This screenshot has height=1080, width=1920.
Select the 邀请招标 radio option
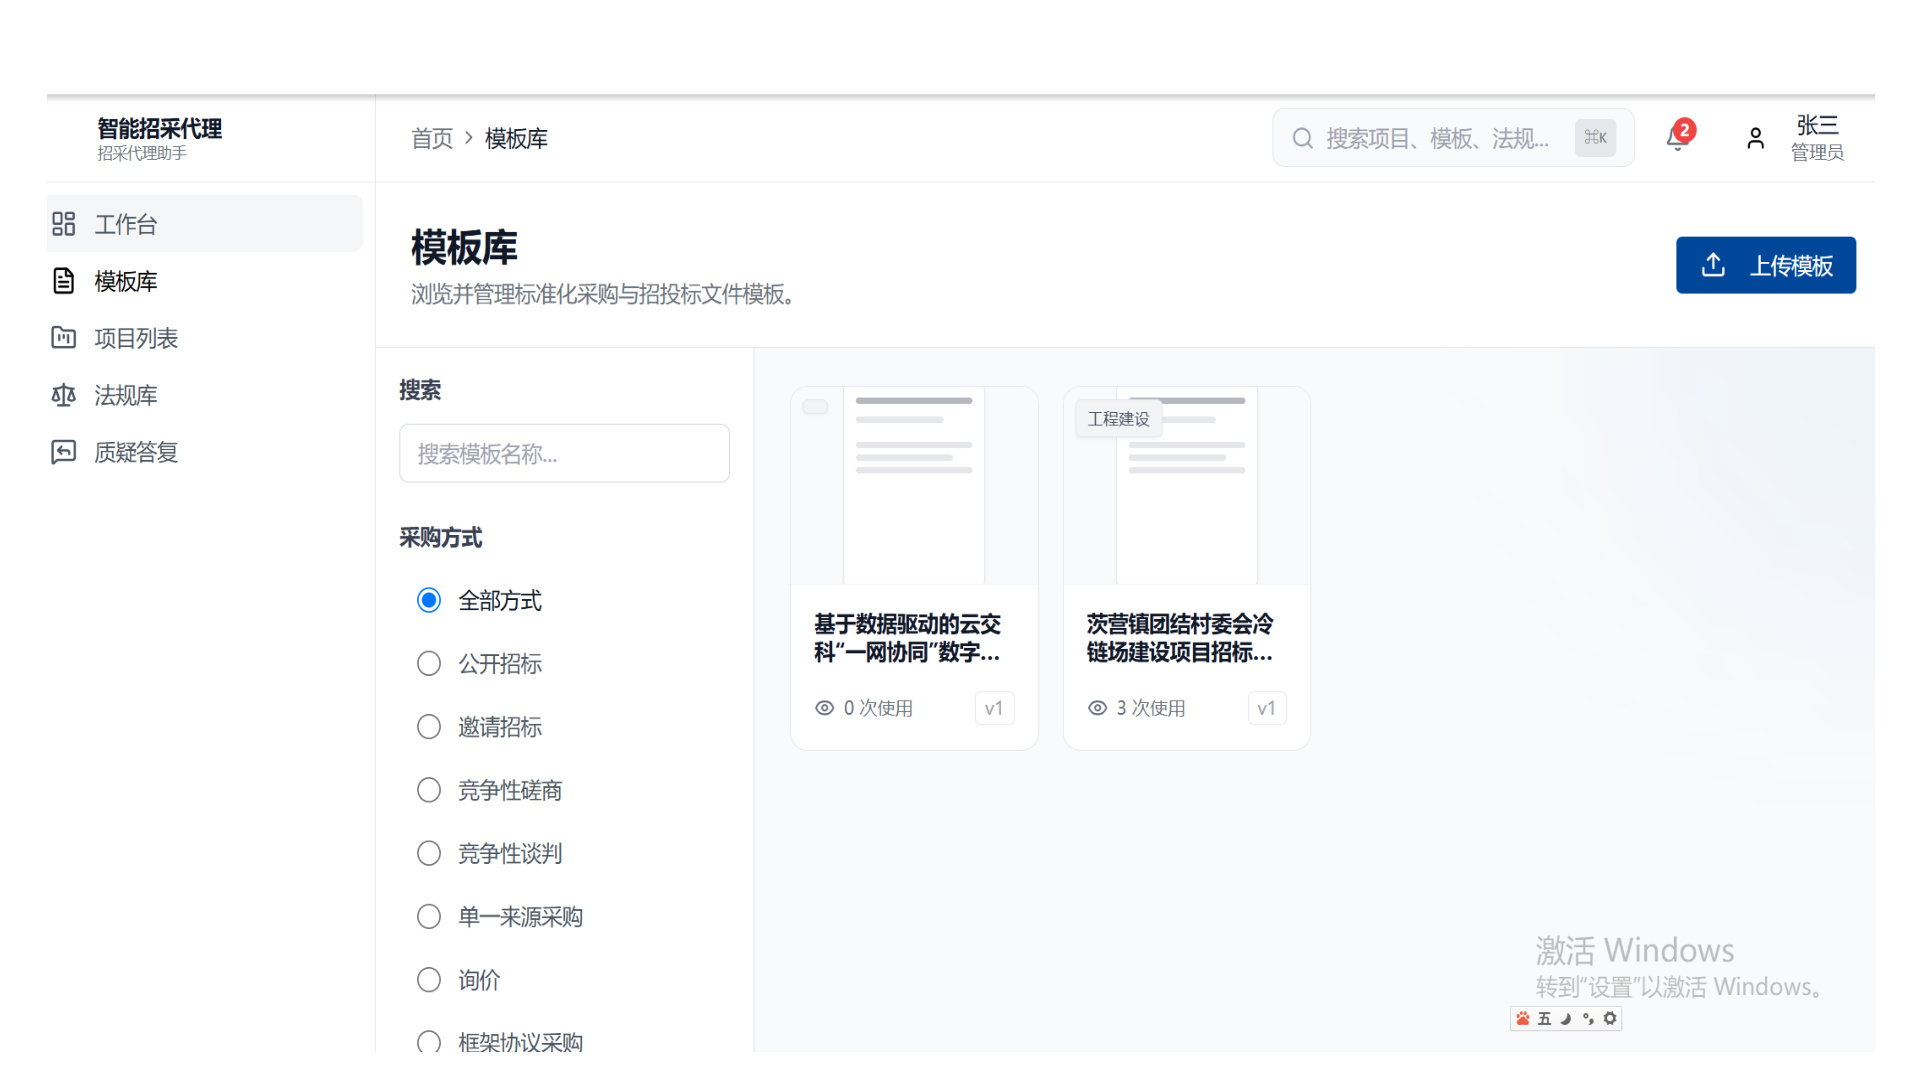click(x=429, y=726)
